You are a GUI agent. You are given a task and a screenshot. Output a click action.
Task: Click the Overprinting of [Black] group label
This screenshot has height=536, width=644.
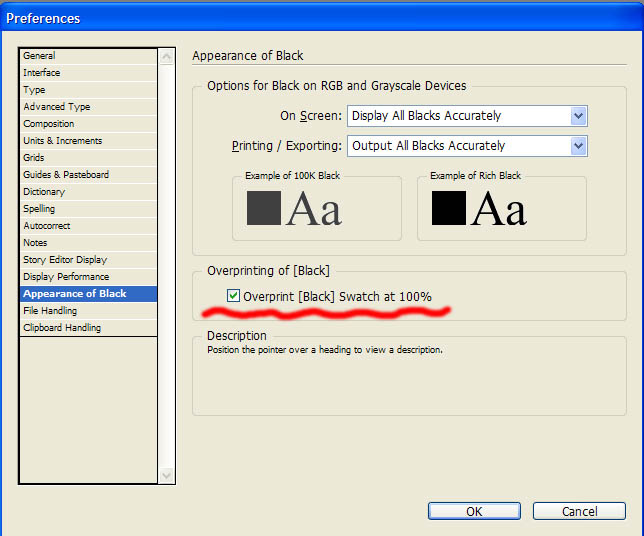268,271
